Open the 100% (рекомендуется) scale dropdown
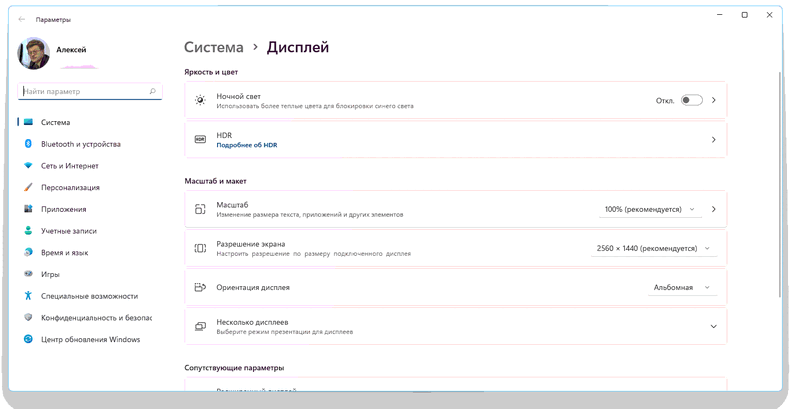The image size is (800, 409). coord(650,209)
